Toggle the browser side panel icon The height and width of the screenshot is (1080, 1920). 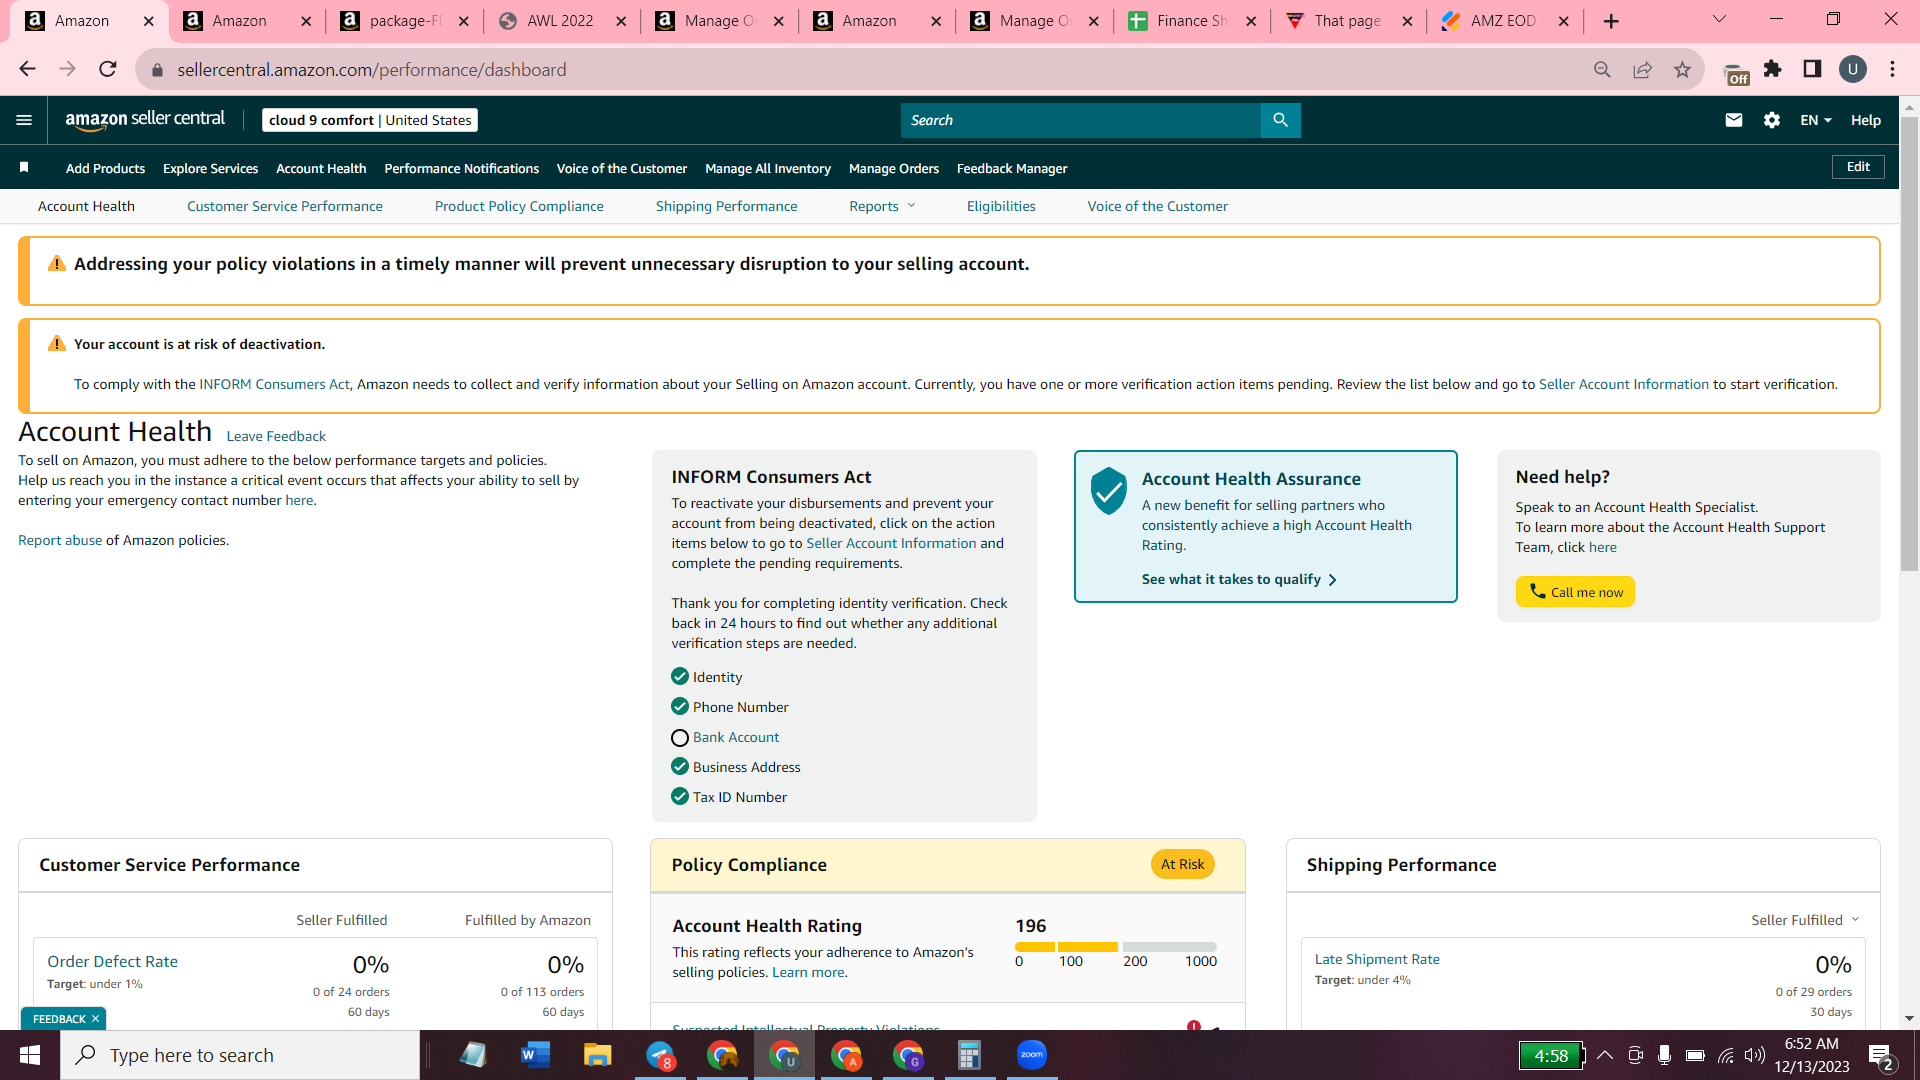(x=1812, y=69)
